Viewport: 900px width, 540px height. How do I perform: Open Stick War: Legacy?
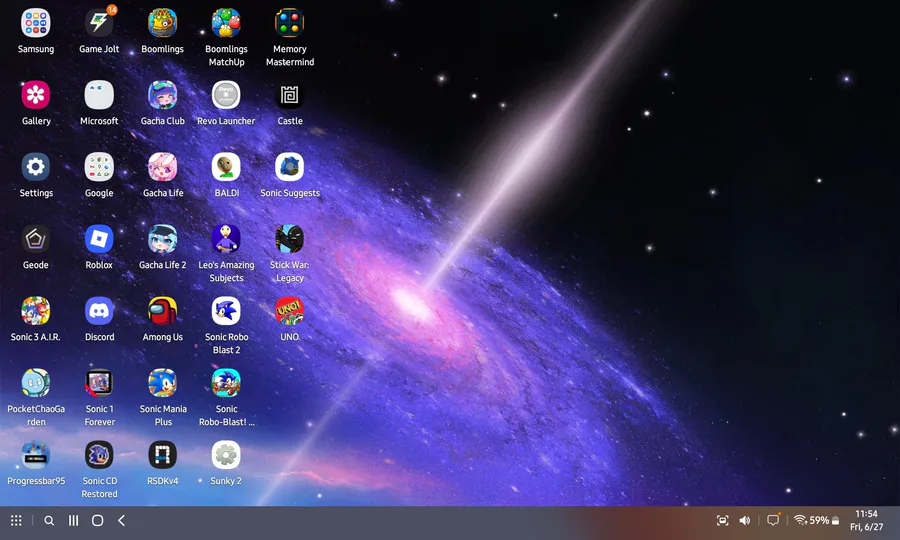289,239
